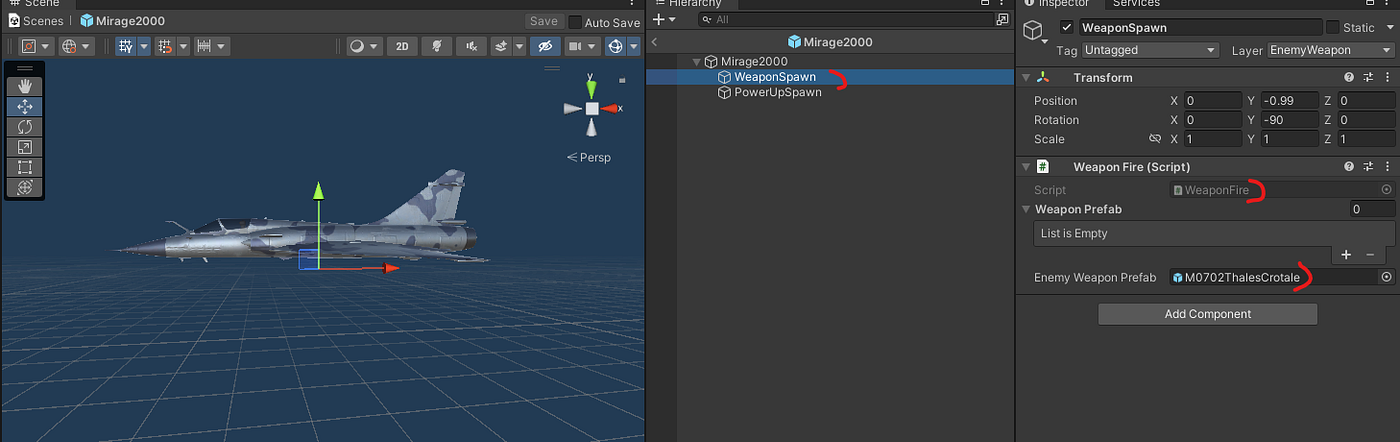Viewport: 1400px width, 442px height.
Task: Click Hierarchy search field
Action: 847,19
